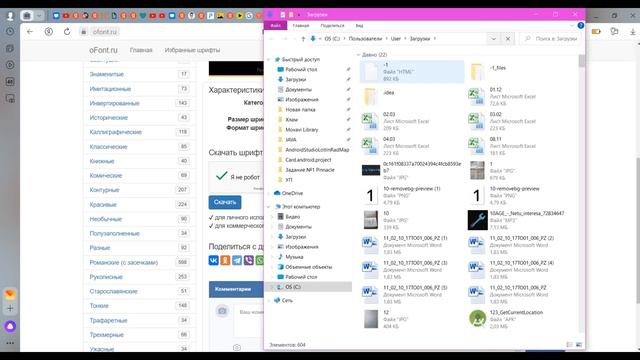The width and height of the screenshot is (640, 360).
Task: Click the oFont.ru site logo
Action: (x=103, y=50)
